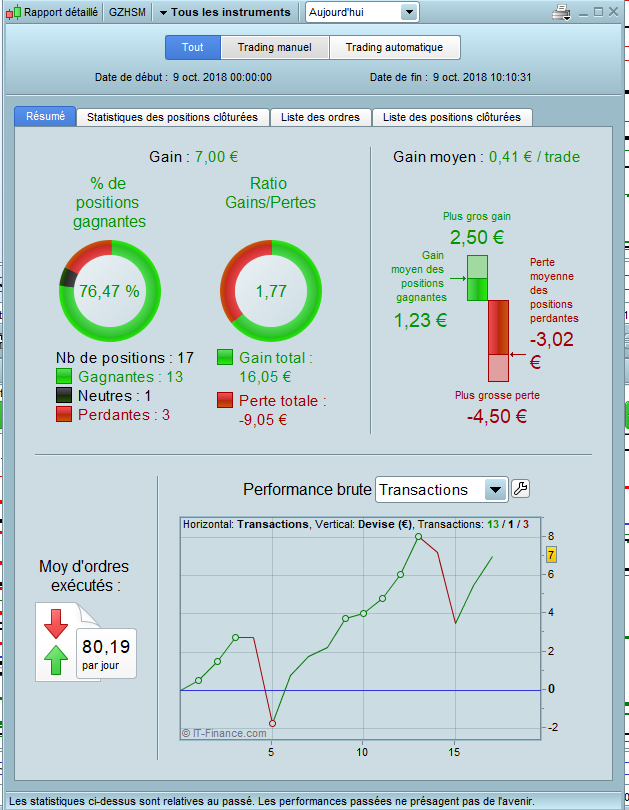
Task: Click the Perdantes : 3 label
Action: [124, 415]
